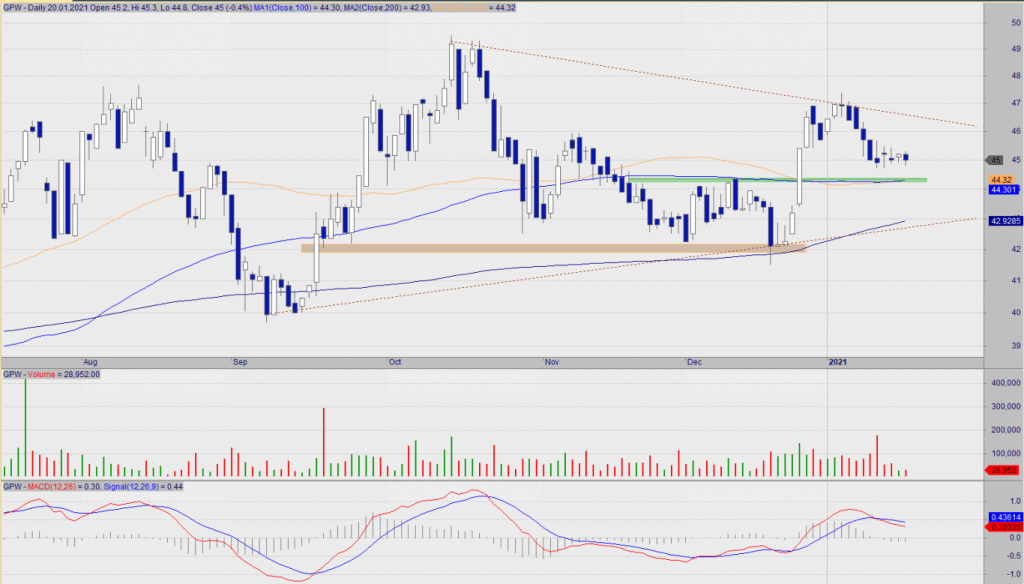Click the tall red volume bar in September
Image resolution: width=1024 pixels, height=584 pixels.
[324, 442]
